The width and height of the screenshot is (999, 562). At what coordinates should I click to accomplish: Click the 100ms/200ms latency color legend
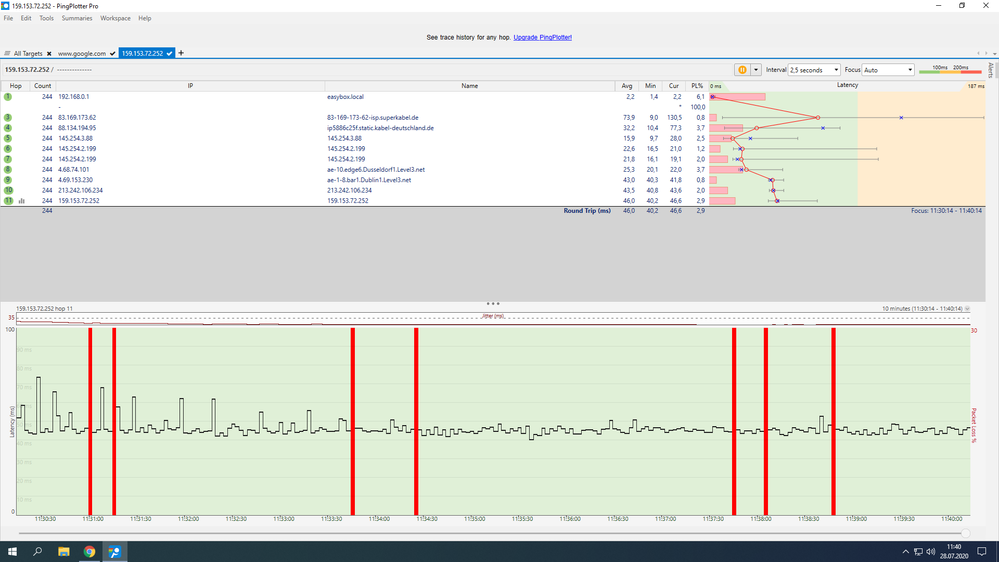click(x=950, y=69)
